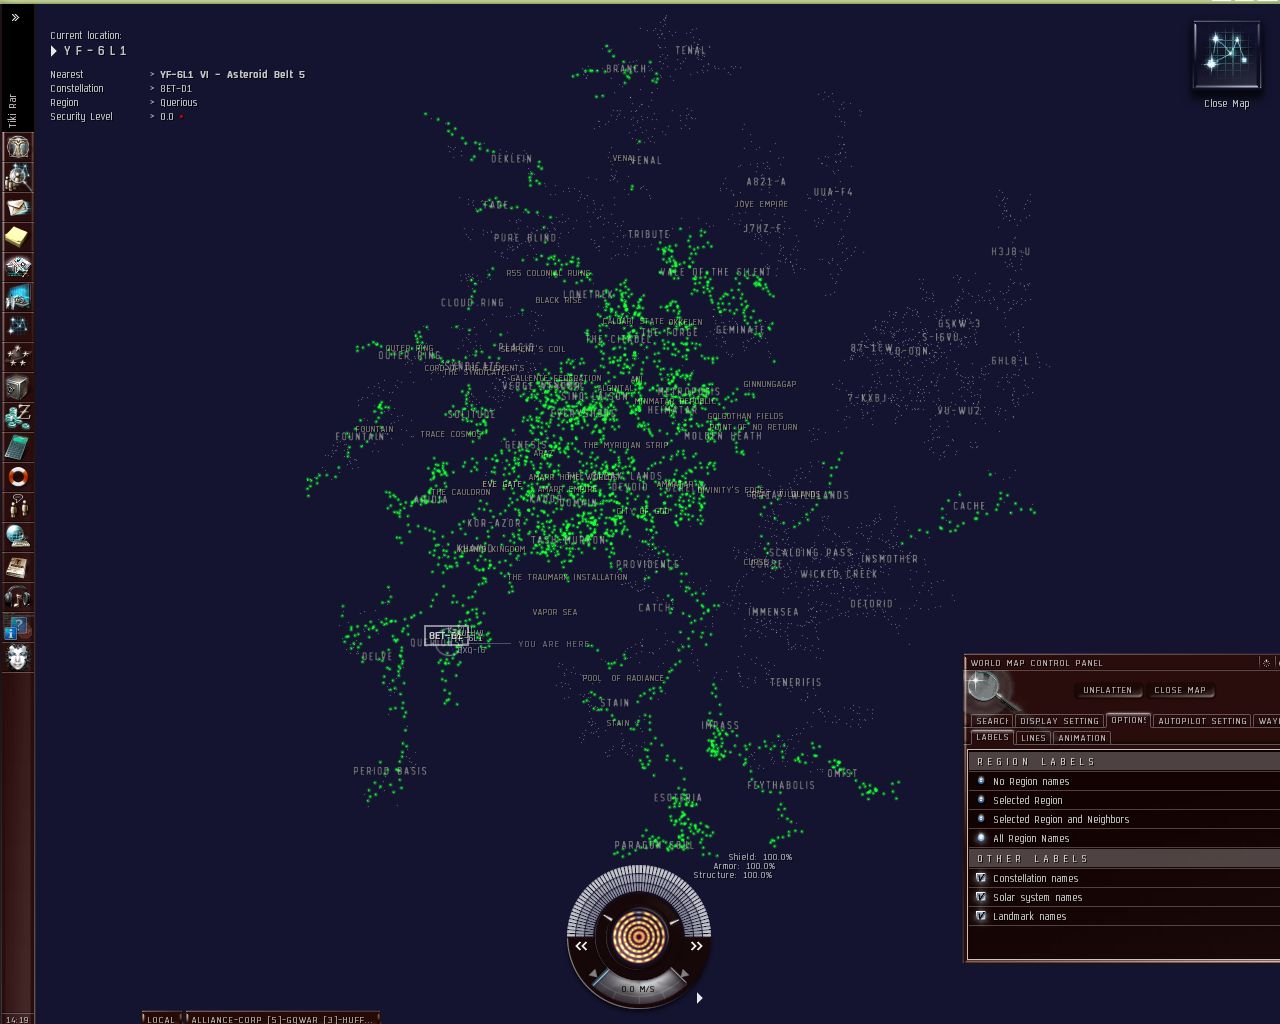This screenshot has height=1024, width=1280.
Task: Click the pin icon on control panel header
Action: click(x=1266, y=662)
